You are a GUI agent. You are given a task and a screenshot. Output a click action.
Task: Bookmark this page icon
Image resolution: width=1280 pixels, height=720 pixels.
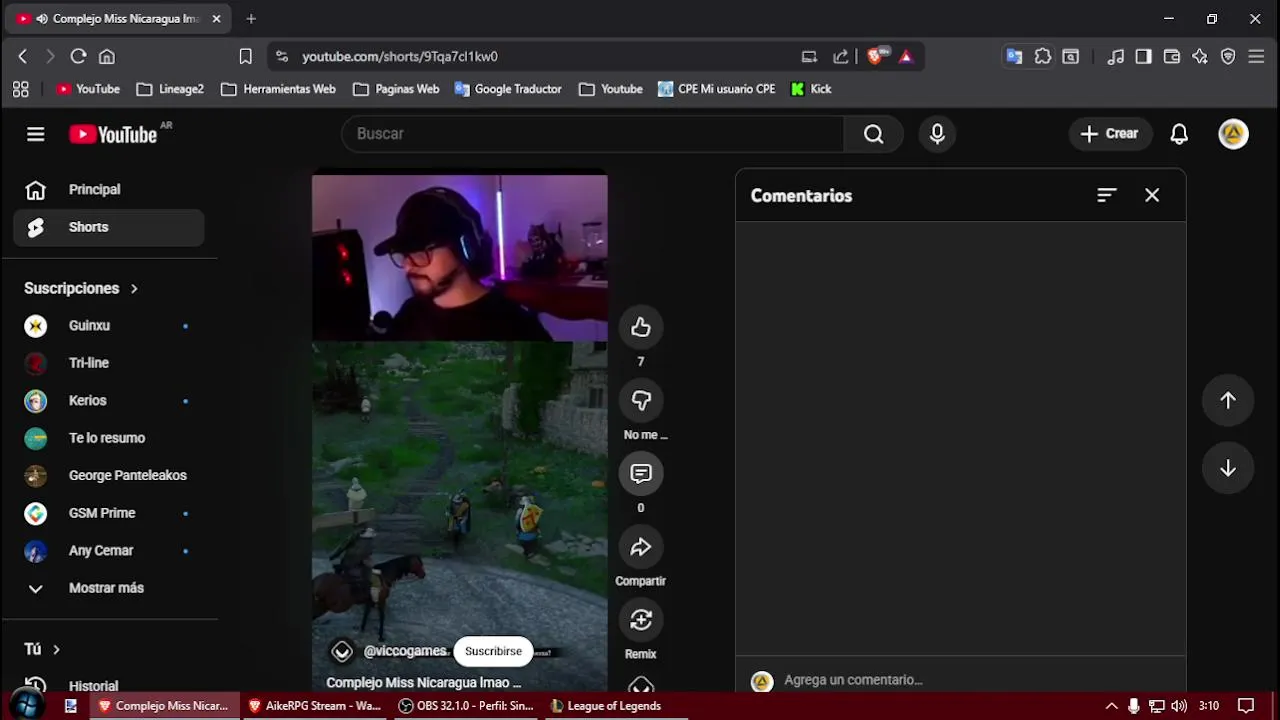tap(246, 57)
